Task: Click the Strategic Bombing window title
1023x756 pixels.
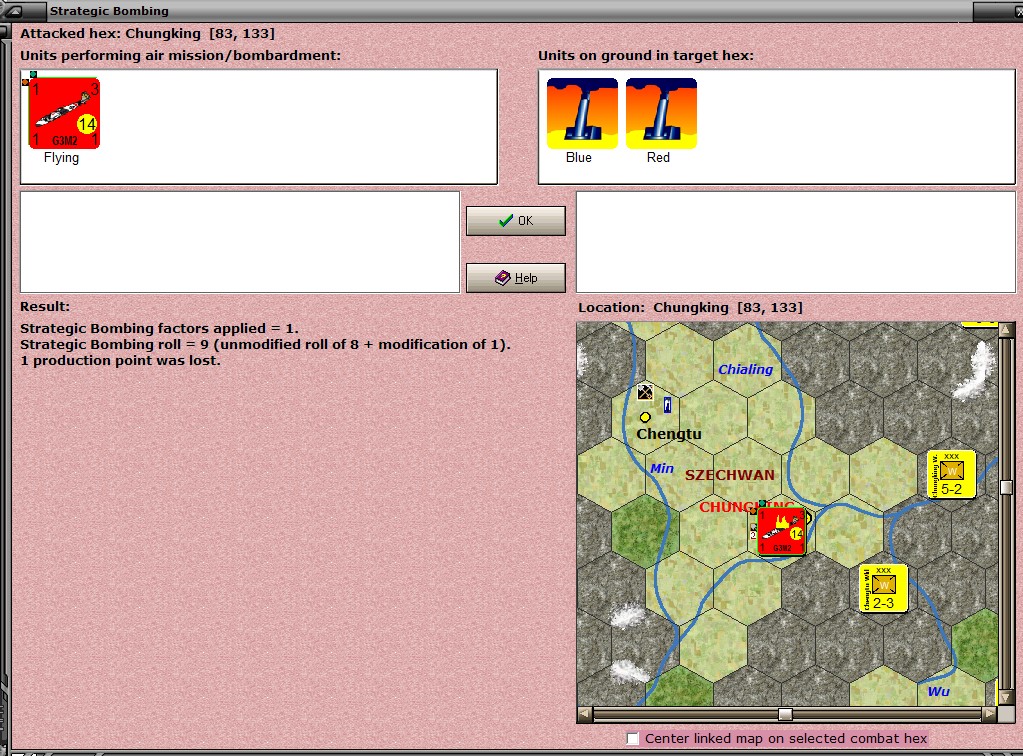Action: [x=109, y=10]
